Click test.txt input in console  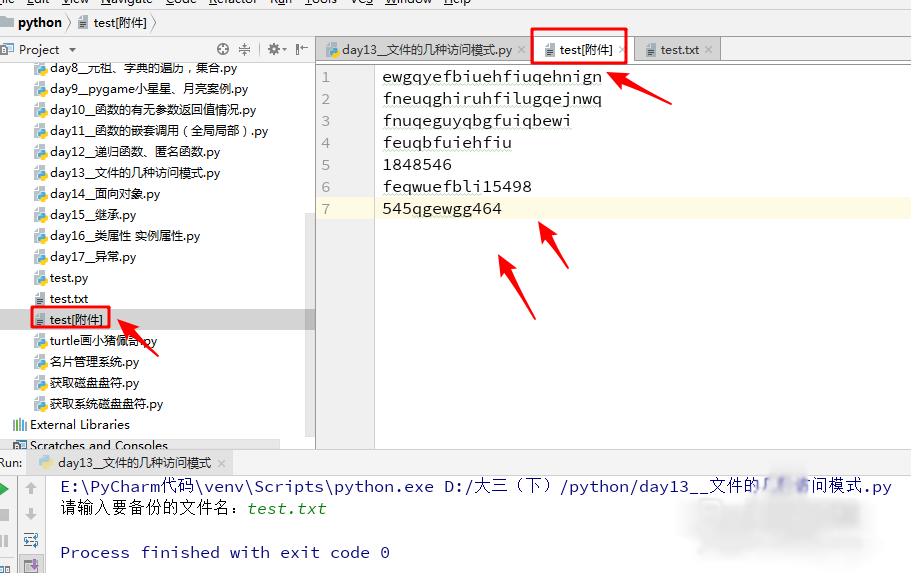(x=286, y=508)
